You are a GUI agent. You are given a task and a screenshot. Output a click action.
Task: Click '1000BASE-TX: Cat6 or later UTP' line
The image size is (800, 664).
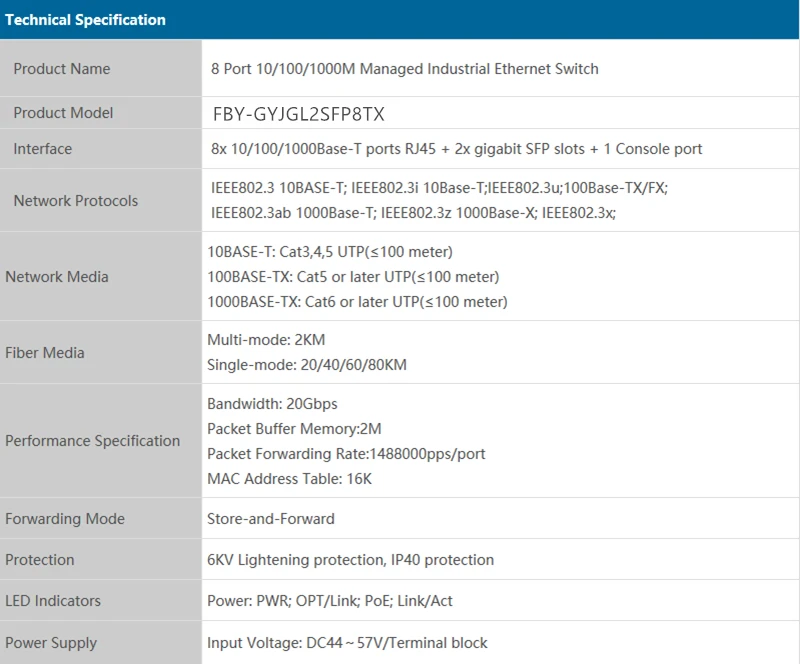pos(357,302)
